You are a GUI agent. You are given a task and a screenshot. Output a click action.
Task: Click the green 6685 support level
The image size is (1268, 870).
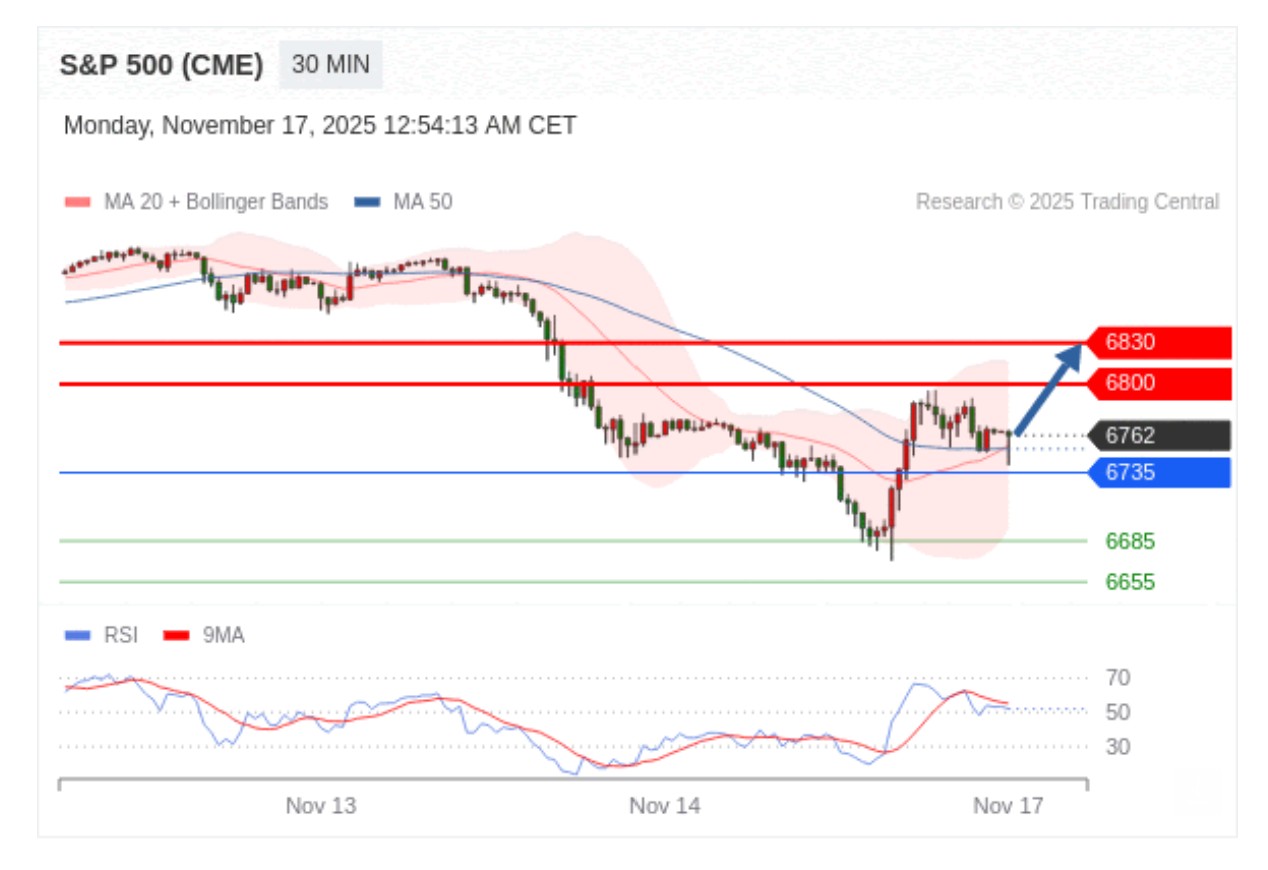coord(1130,542)
